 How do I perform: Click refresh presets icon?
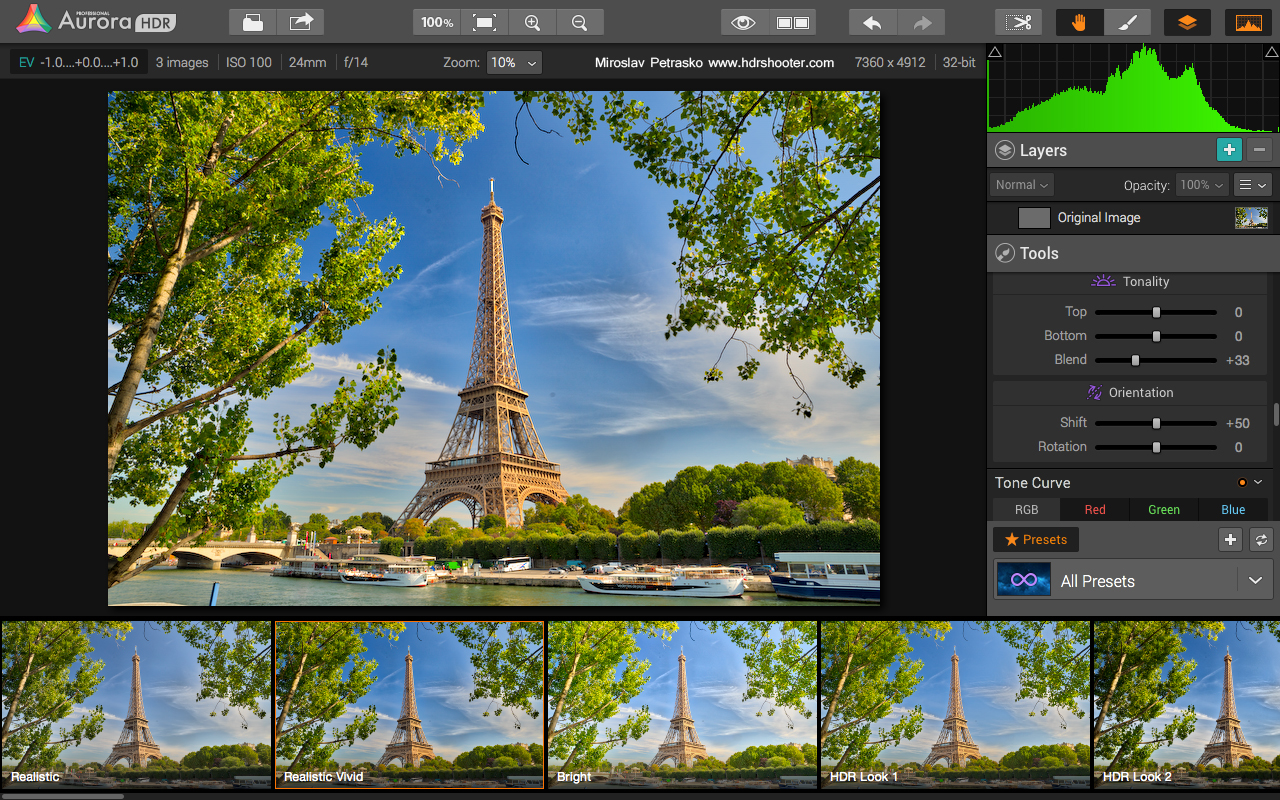click(1261, 540)
